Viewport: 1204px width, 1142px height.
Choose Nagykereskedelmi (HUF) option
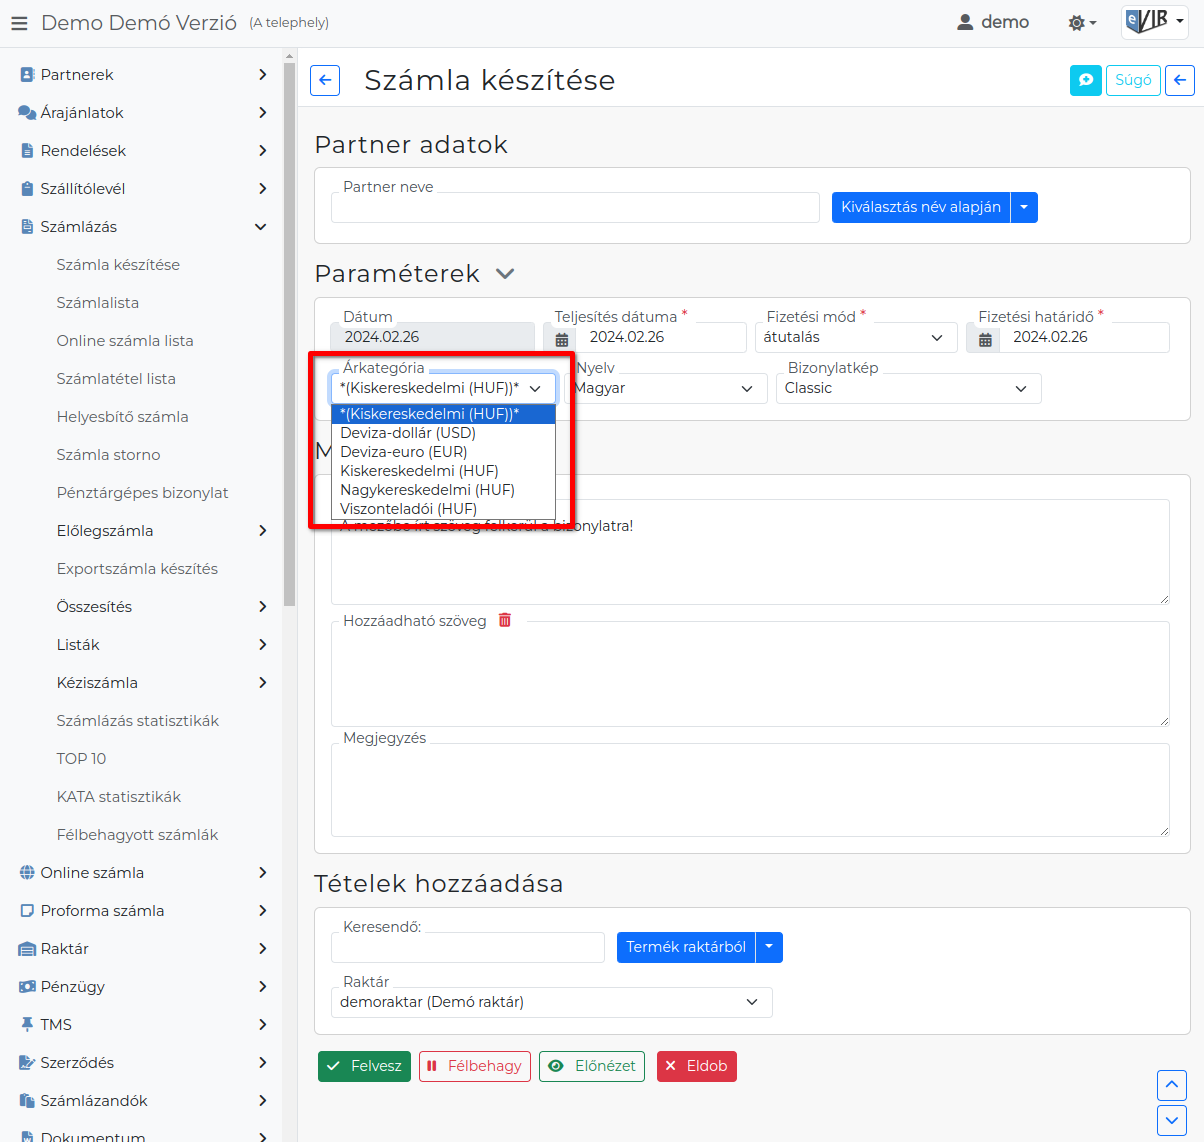point(427,490)
